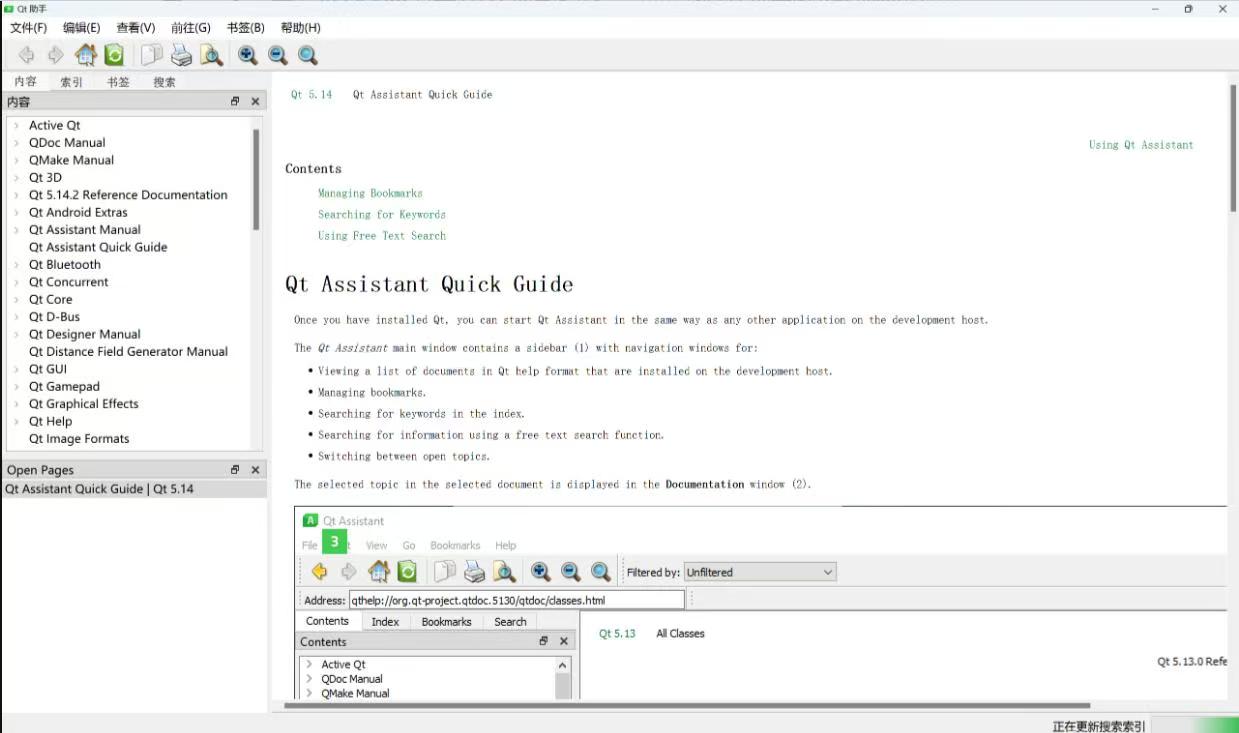The image size is (1239, 733).
Task: Float the 内容 panel
Action: [x=235, y=101]
